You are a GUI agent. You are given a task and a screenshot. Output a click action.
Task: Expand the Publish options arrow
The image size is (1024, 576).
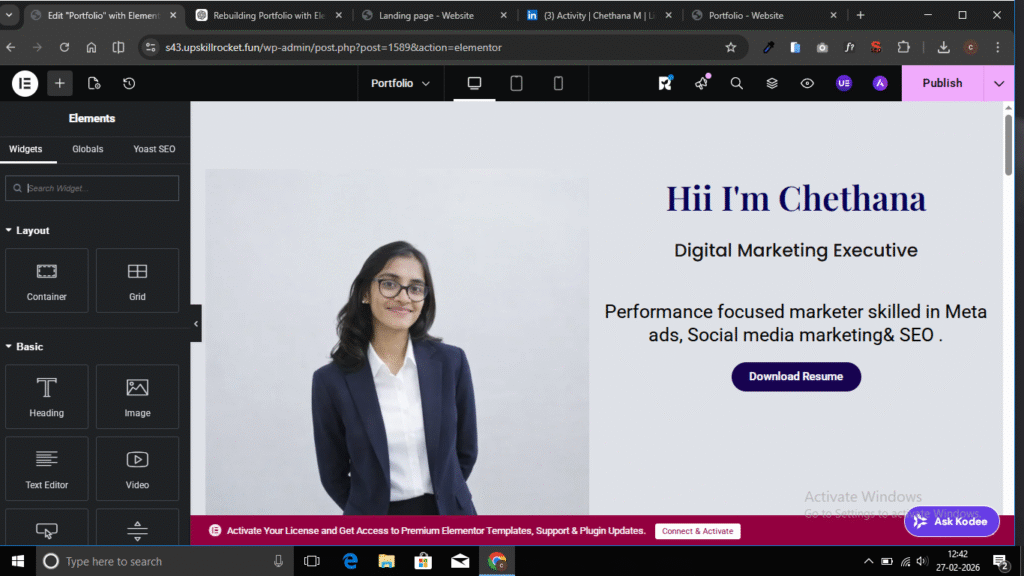998,83
